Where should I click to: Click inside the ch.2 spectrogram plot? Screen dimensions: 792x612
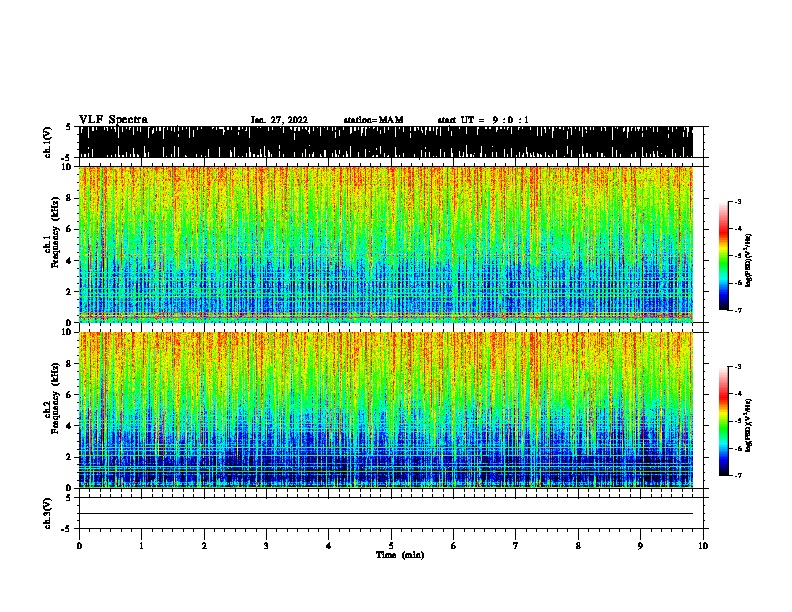pos(385,410)
